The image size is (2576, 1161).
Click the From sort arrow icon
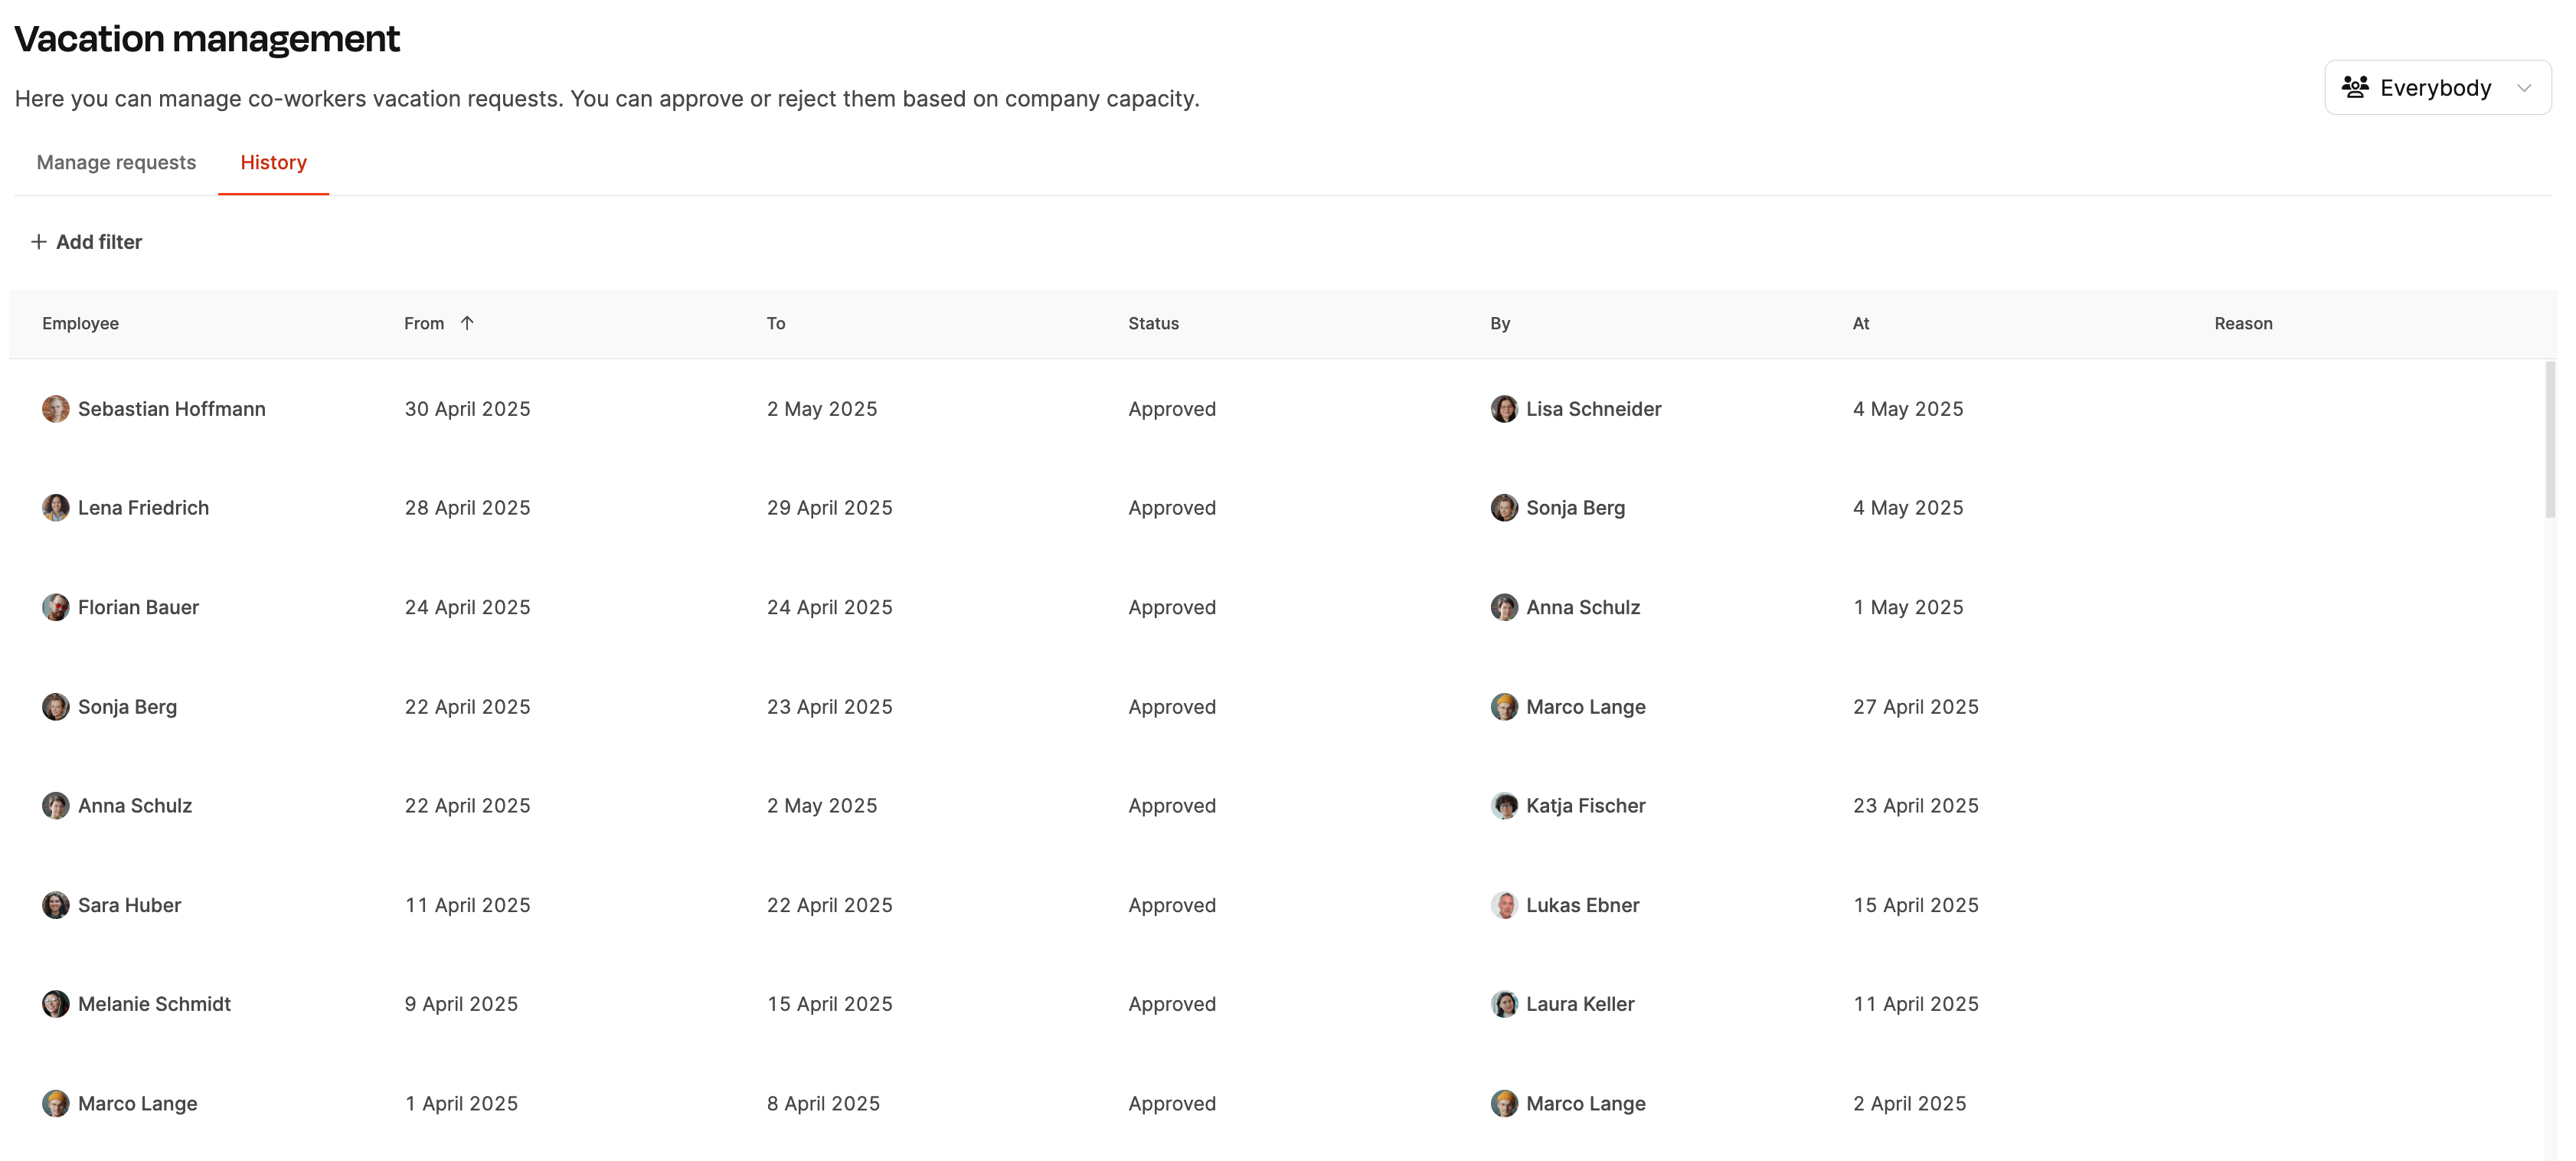(467, 323)
